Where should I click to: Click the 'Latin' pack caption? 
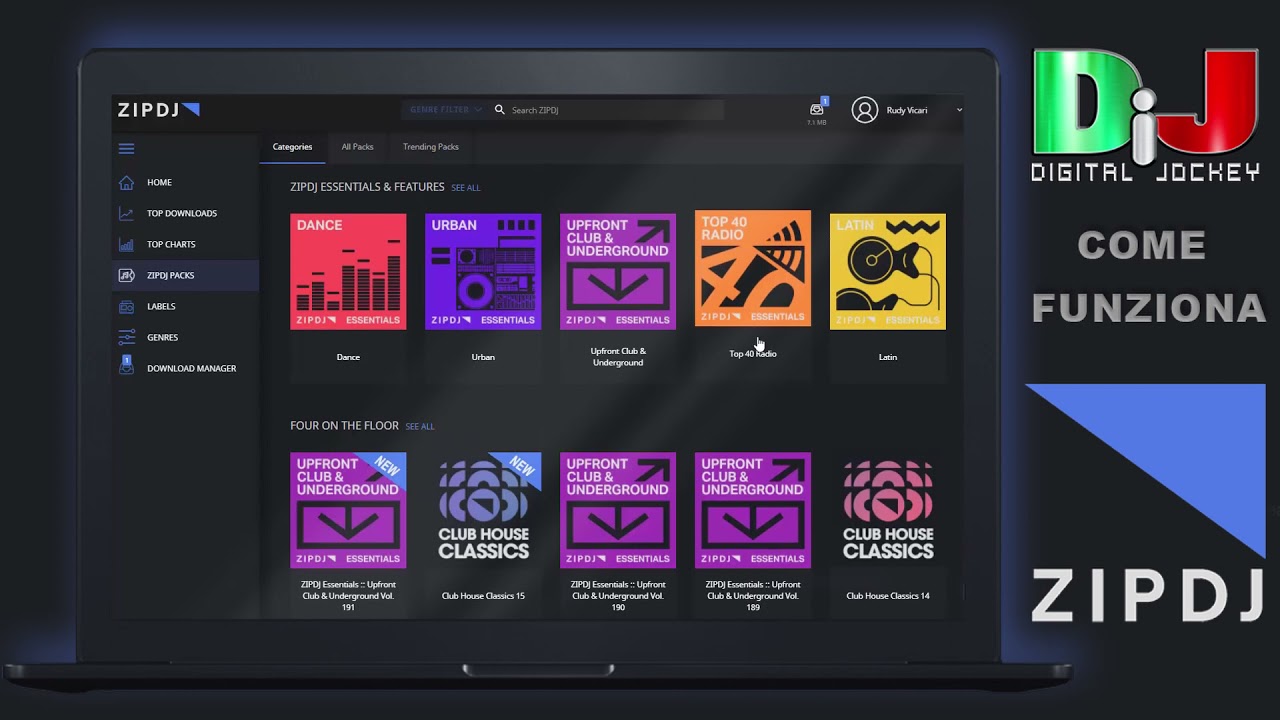[888, 357]
